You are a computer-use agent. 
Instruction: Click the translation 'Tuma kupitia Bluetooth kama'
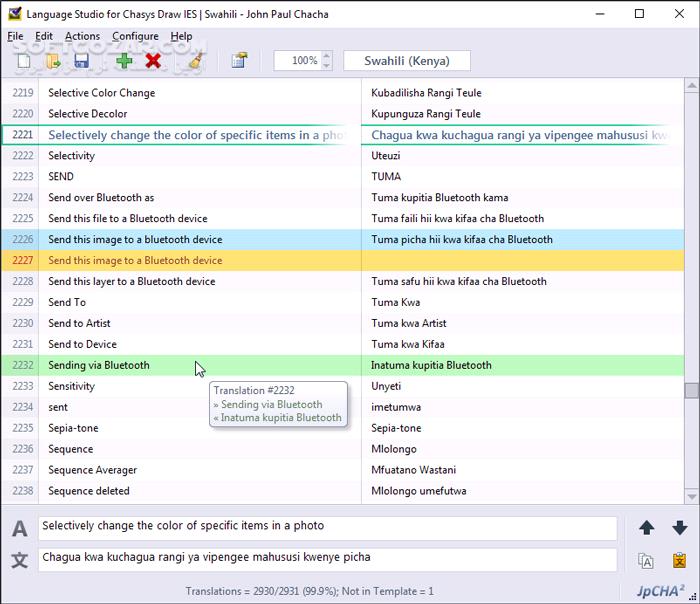pos(440,198)
